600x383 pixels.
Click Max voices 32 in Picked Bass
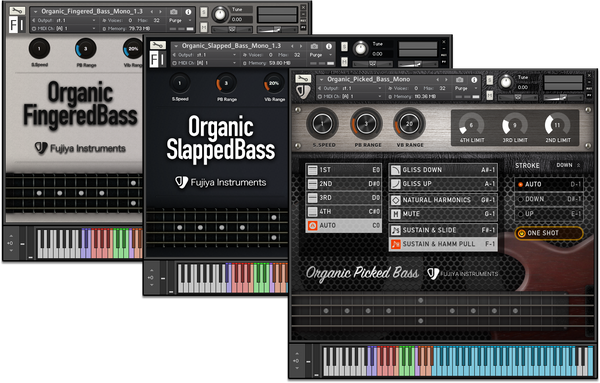(x=443, y=88)
